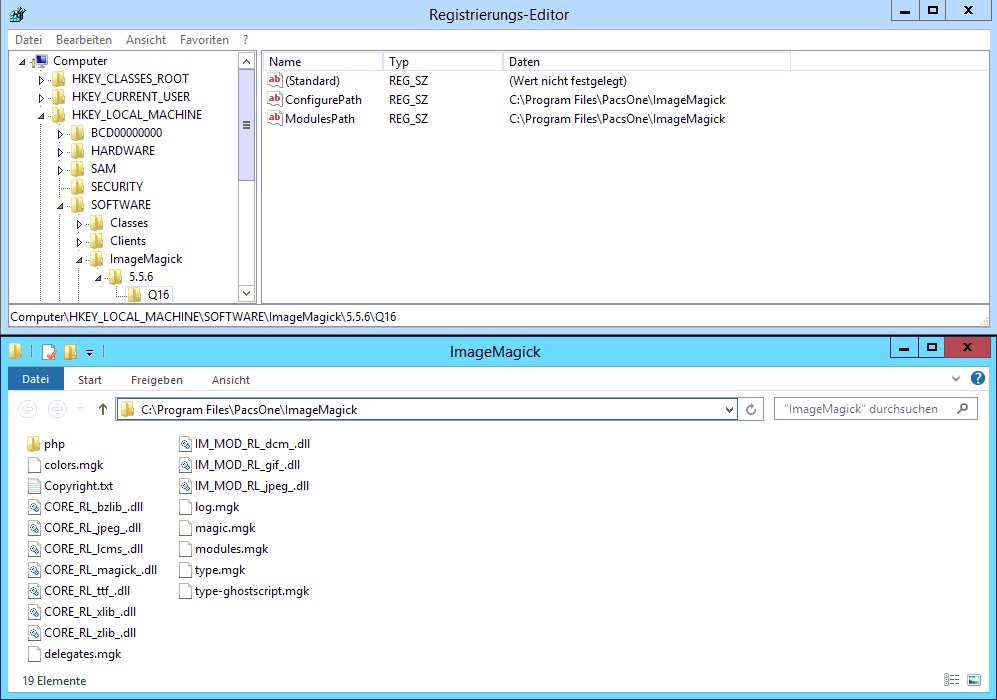Image resolution: width=997 pixels, height=700 pixels.
Task: Expand the BCD00000000 node
Action: click(x=60, y=134)
